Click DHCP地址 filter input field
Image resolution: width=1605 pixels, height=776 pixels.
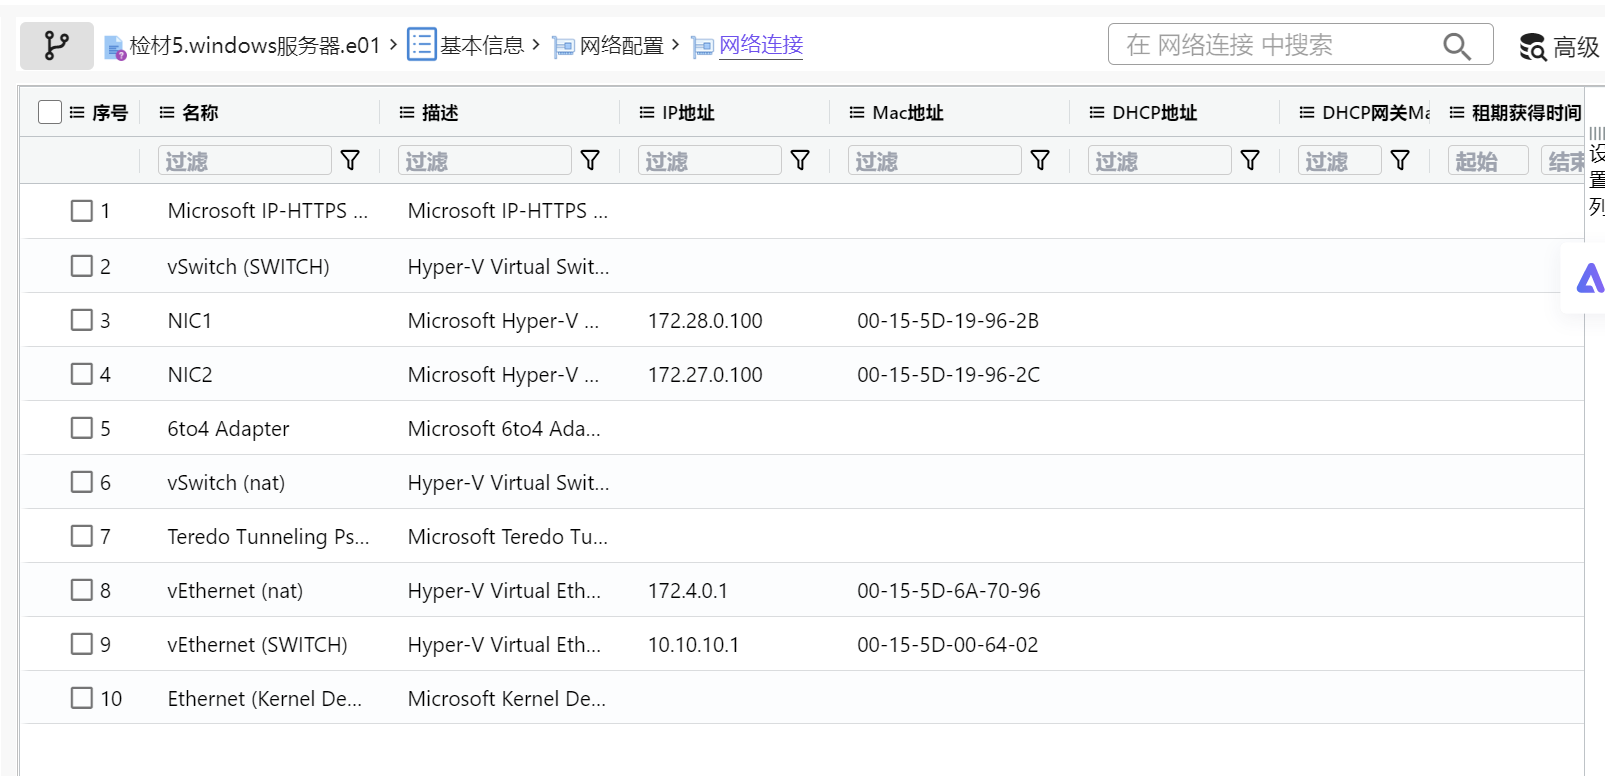coord(1160,160)
